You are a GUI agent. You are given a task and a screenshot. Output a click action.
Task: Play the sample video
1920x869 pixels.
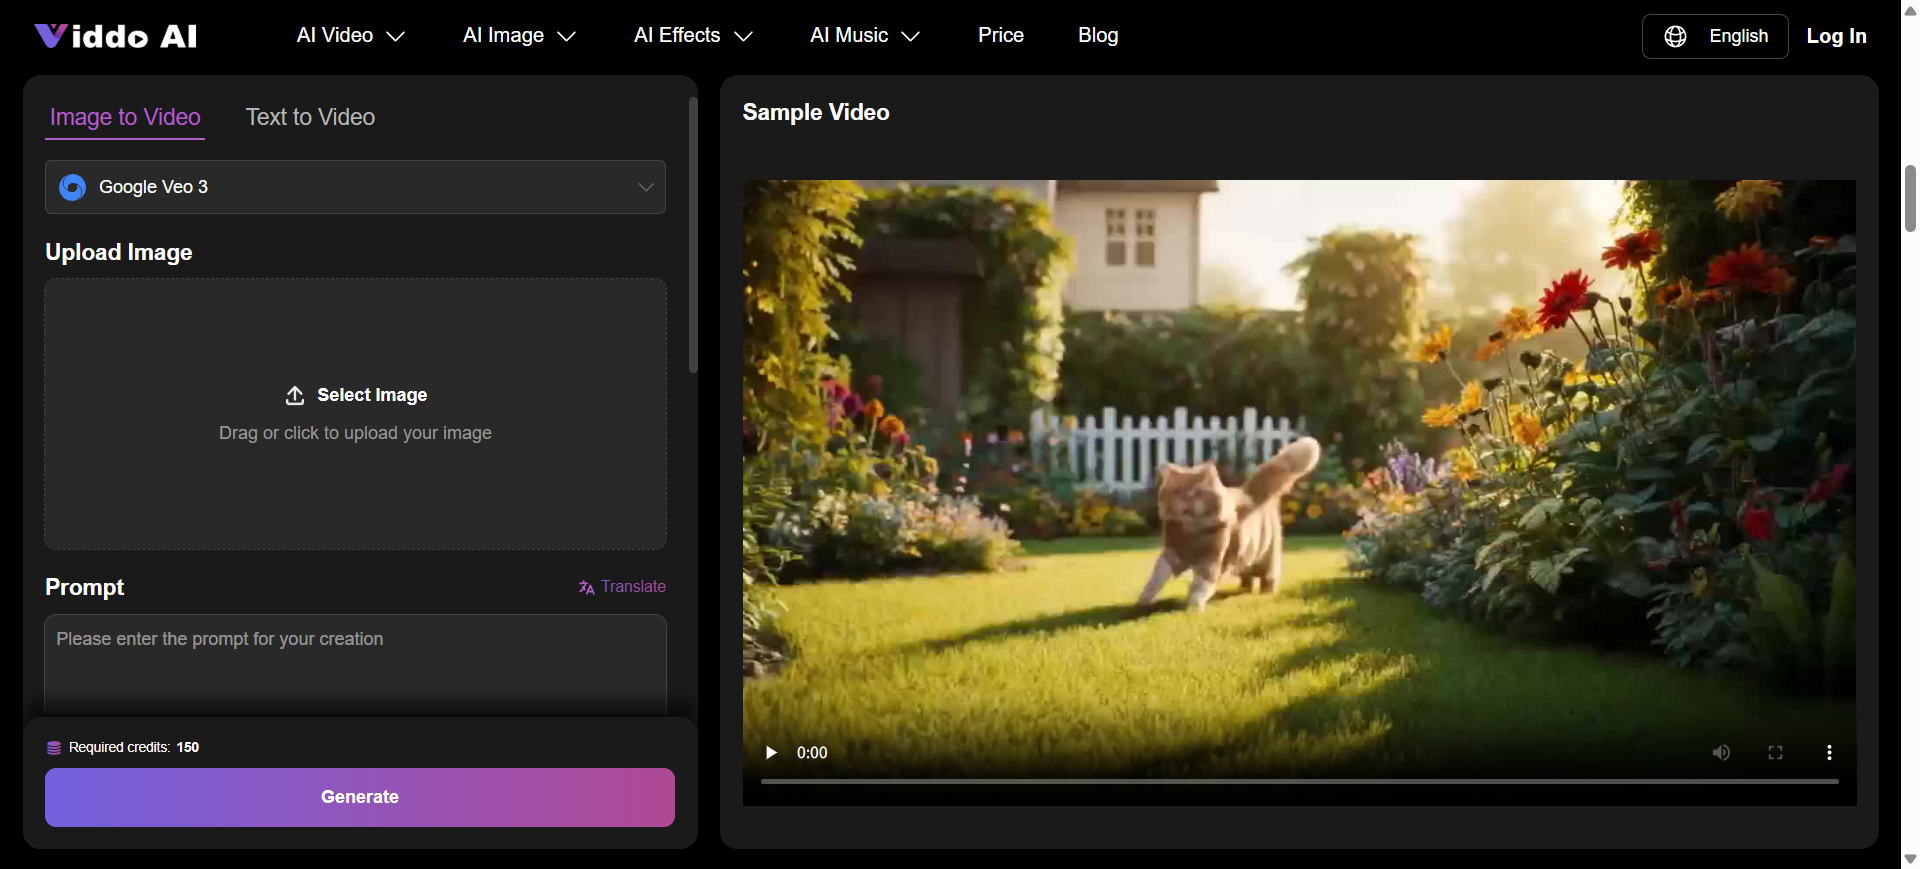point(771,752)
